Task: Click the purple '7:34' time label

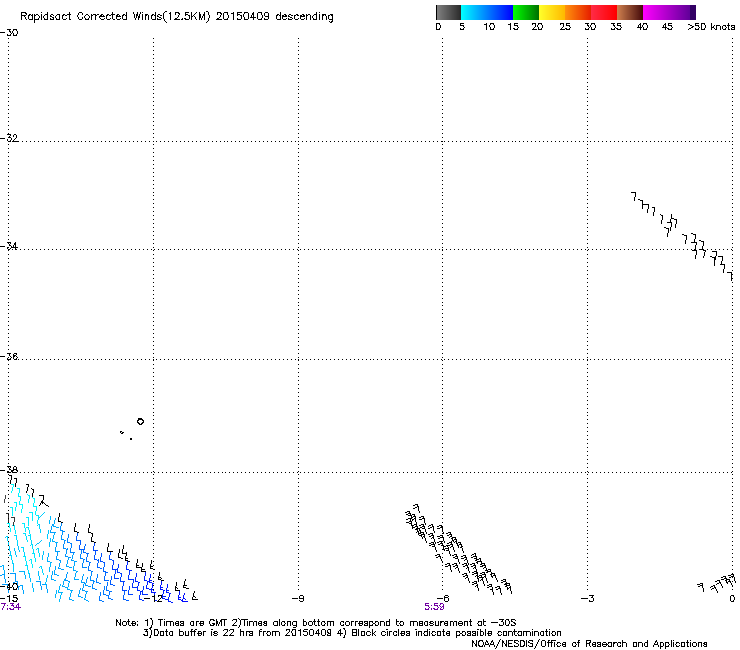Action: point(10,607)
